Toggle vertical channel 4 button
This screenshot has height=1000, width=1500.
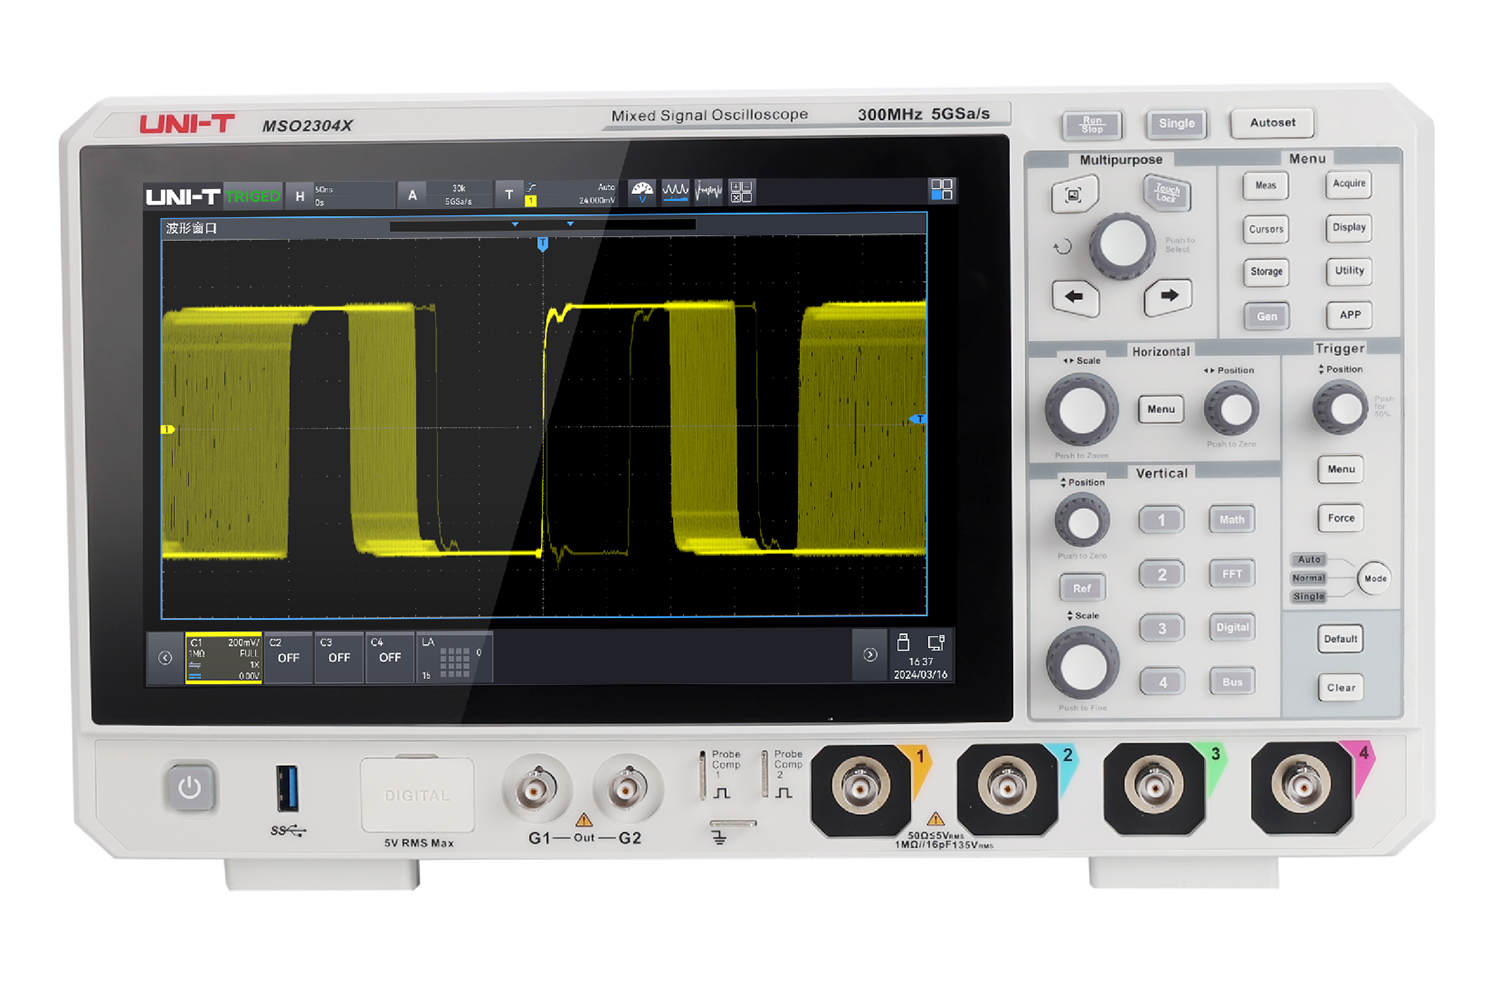1162,682
